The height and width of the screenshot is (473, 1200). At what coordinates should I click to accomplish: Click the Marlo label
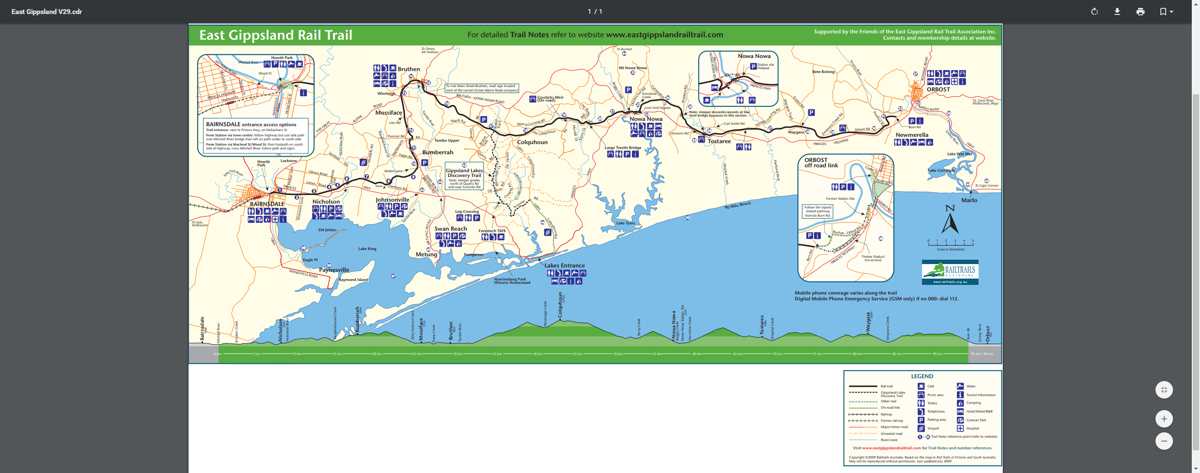coord(969,200)
